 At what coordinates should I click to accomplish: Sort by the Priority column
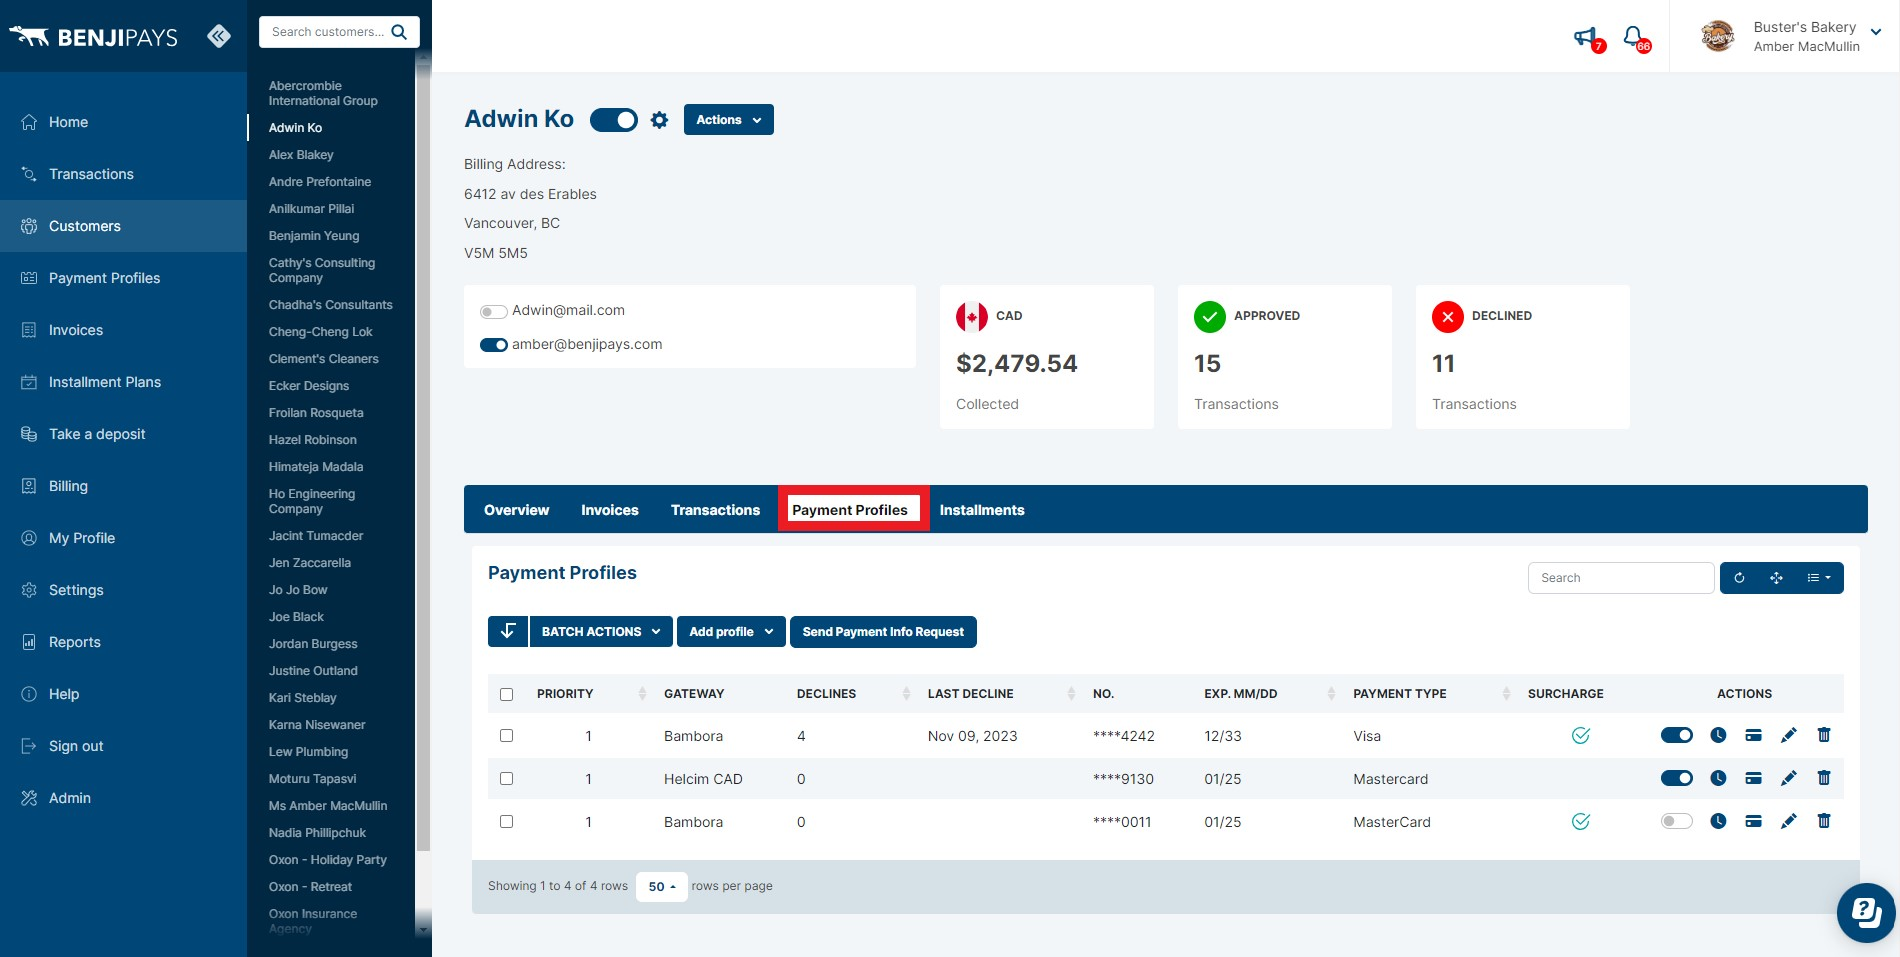591,694
